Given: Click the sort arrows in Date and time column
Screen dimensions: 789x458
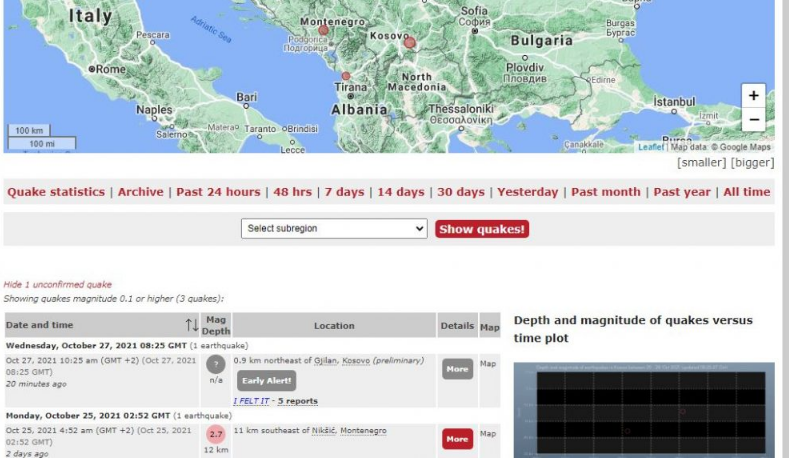Looking at the screenshot, I should (191, 325).
